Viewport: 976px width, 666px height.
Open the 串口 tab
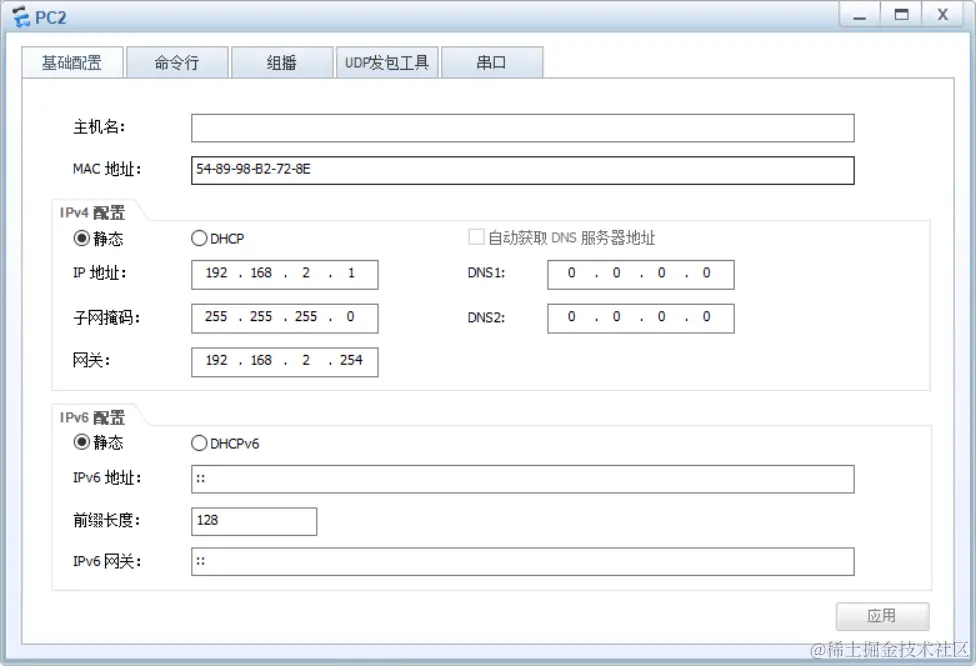492,61
